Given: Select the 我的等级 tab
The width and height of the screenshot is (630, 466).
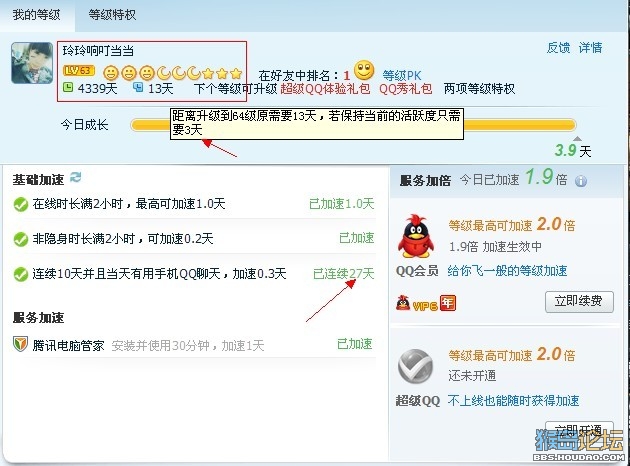Looking at the screenshot, I should click(x=37, y=15).
